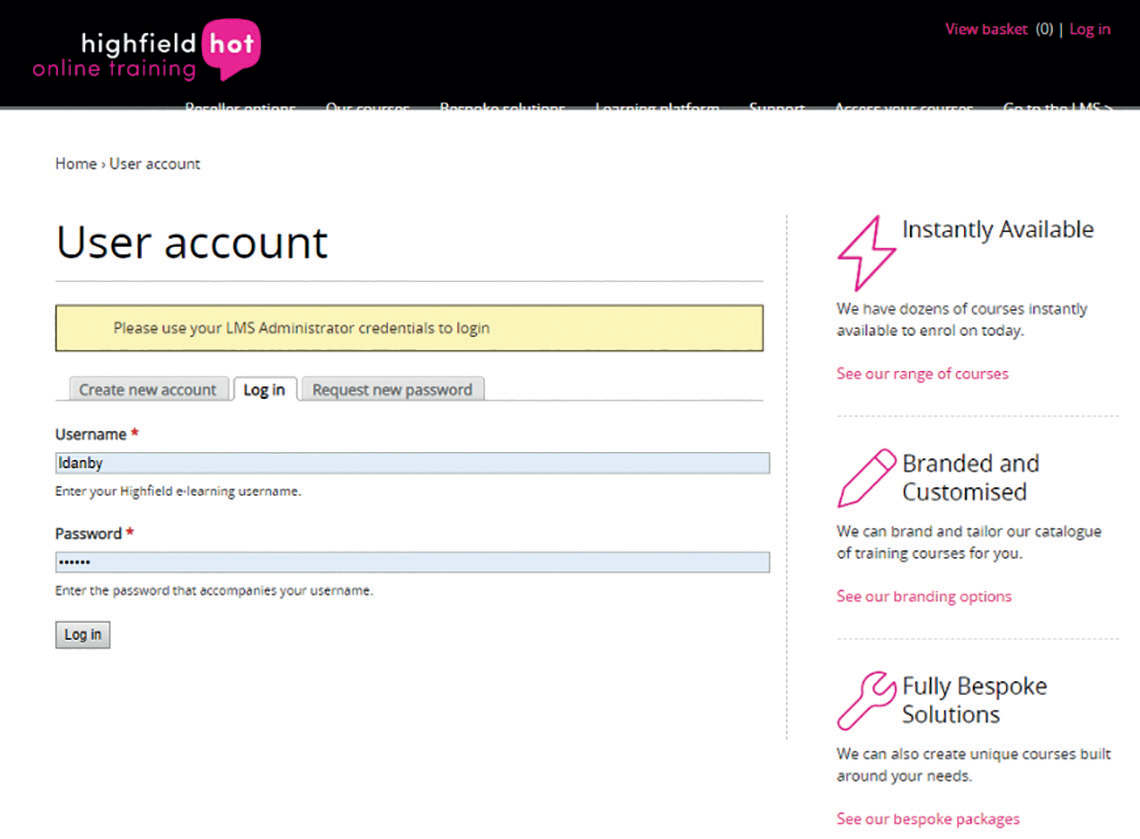Click the Log in link in header
The image size is (1140, 839).
(x=1089, y=29)
